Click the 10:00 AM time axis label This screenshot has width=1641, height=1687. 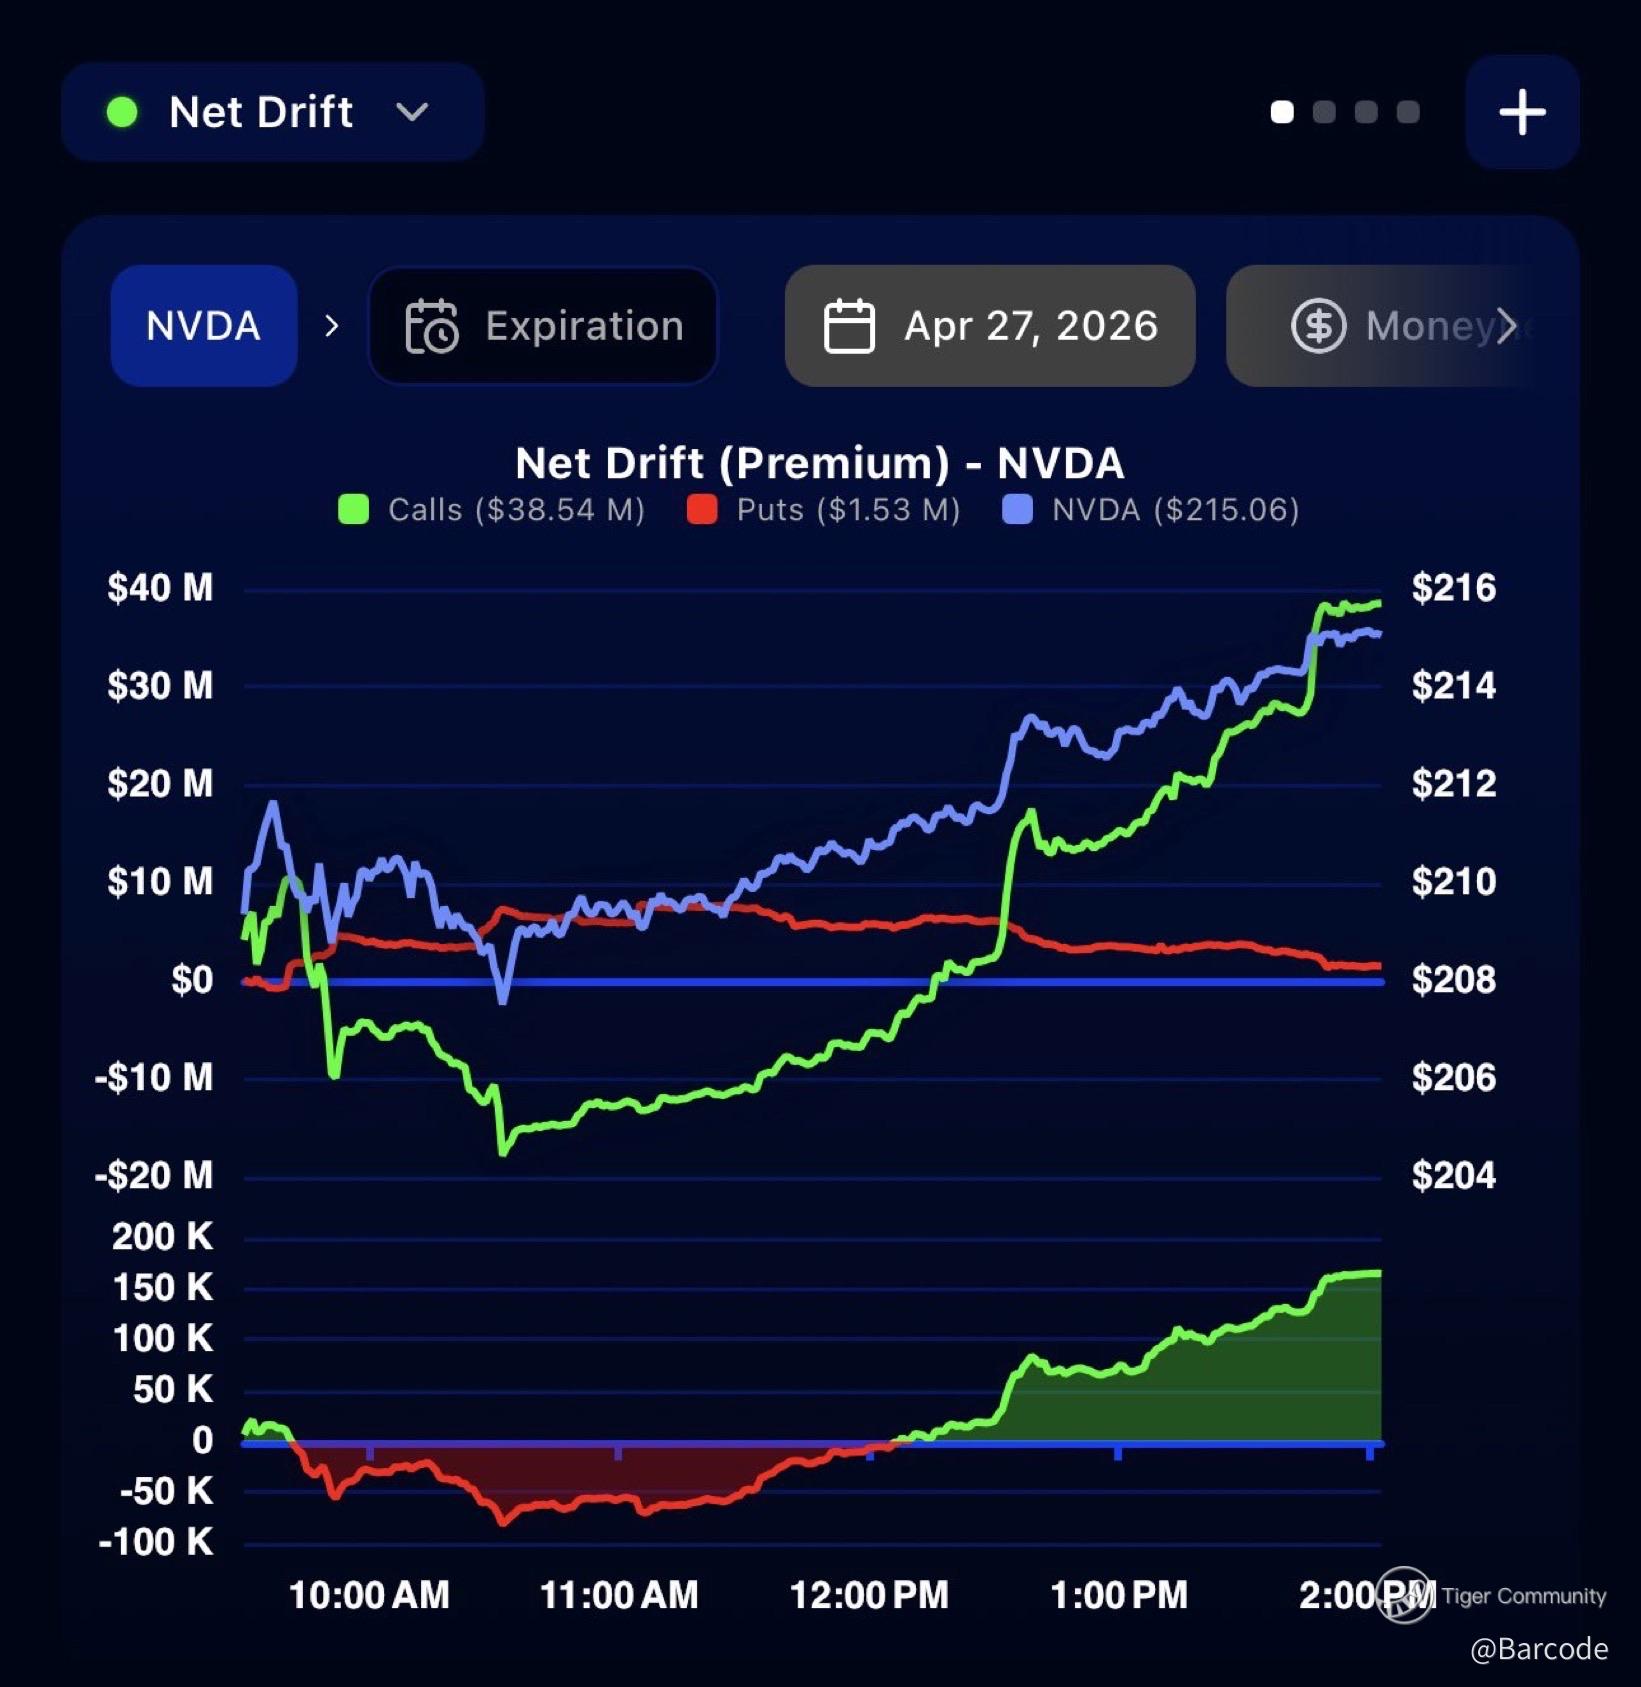(x=369, y=1596)
